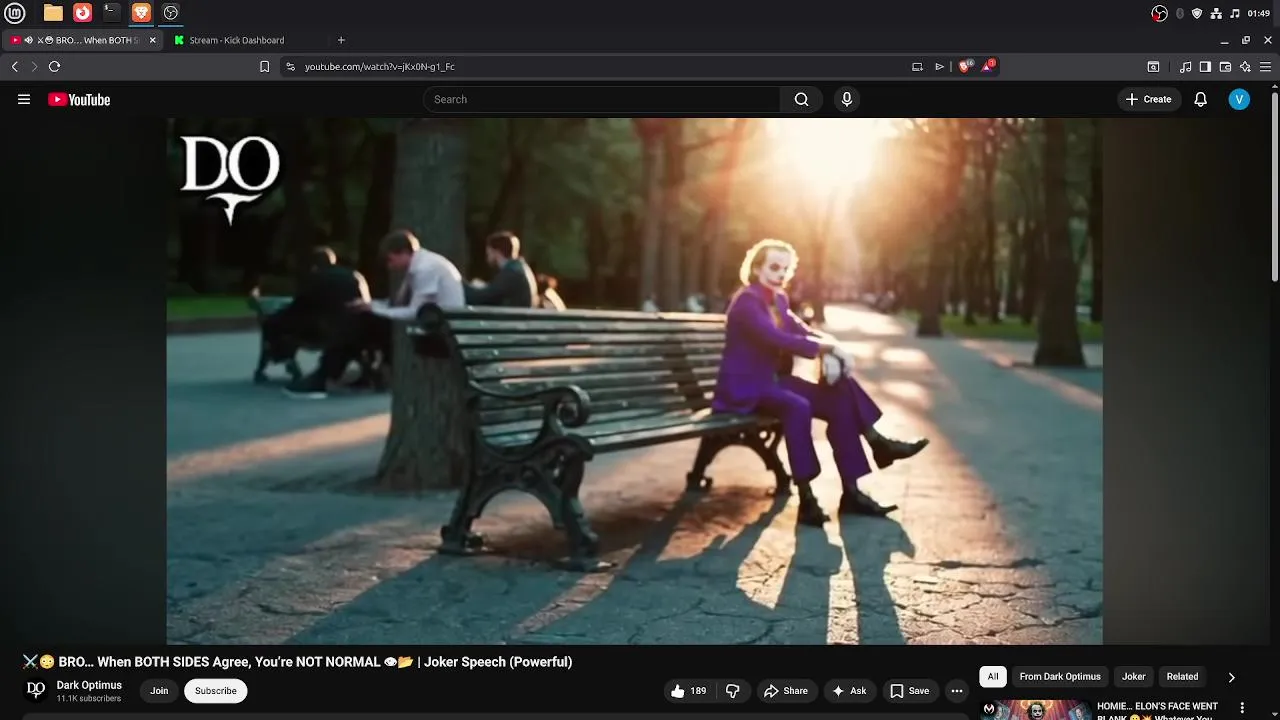This screenshot has width=1280, height=720.
Task: Click the search magnifier button
Action: (x=801, y=99)
